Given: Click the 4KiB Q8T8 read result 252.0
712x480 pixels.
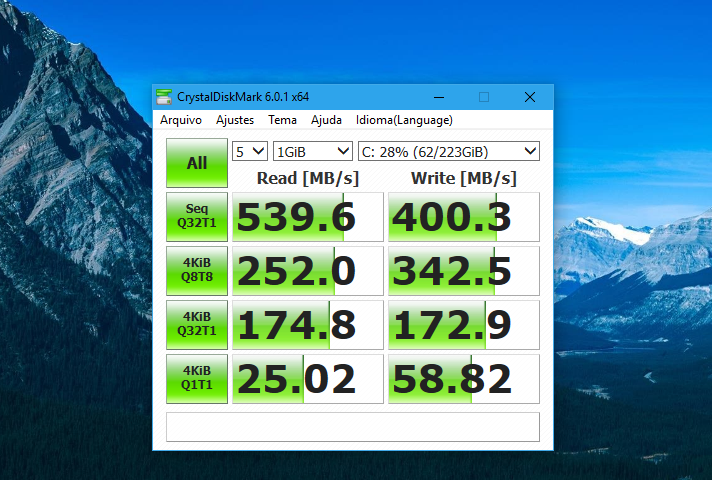Looking at the screenshot, I should pyautogui.click(x=308, y=271).
